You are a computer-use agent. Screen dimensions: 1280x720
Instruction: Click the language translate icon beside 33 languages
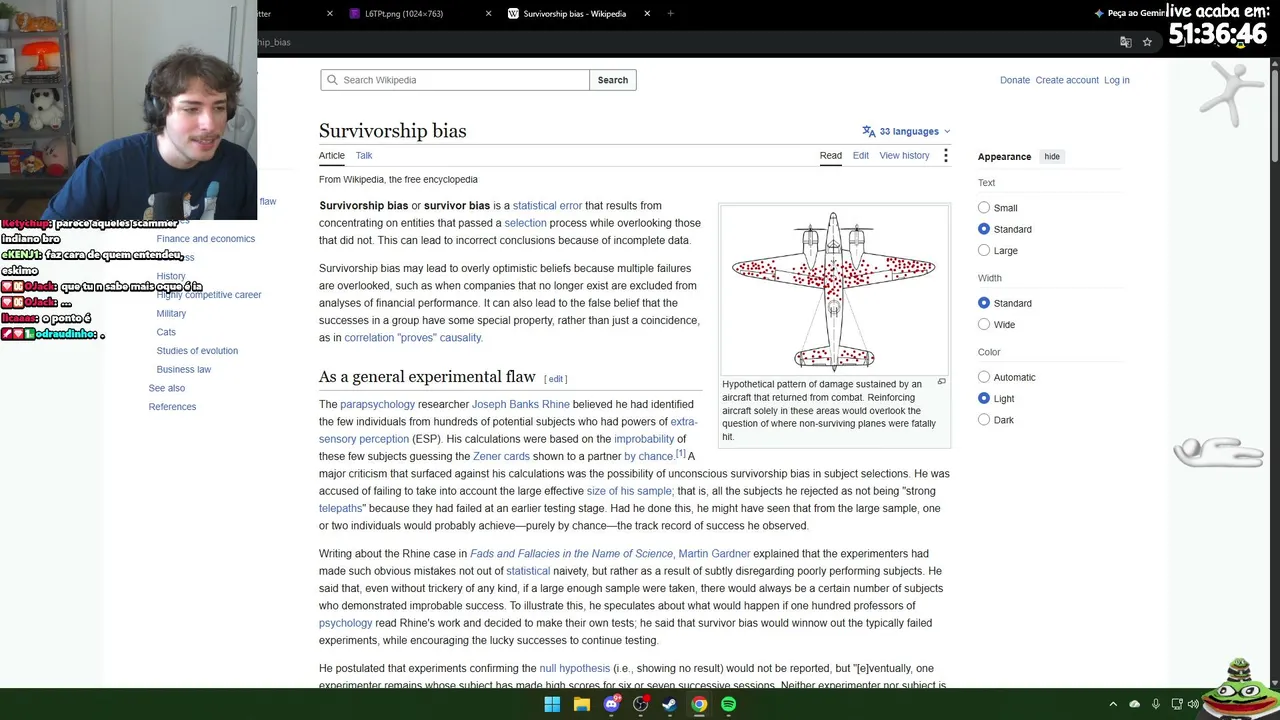(x=869, y=131)
